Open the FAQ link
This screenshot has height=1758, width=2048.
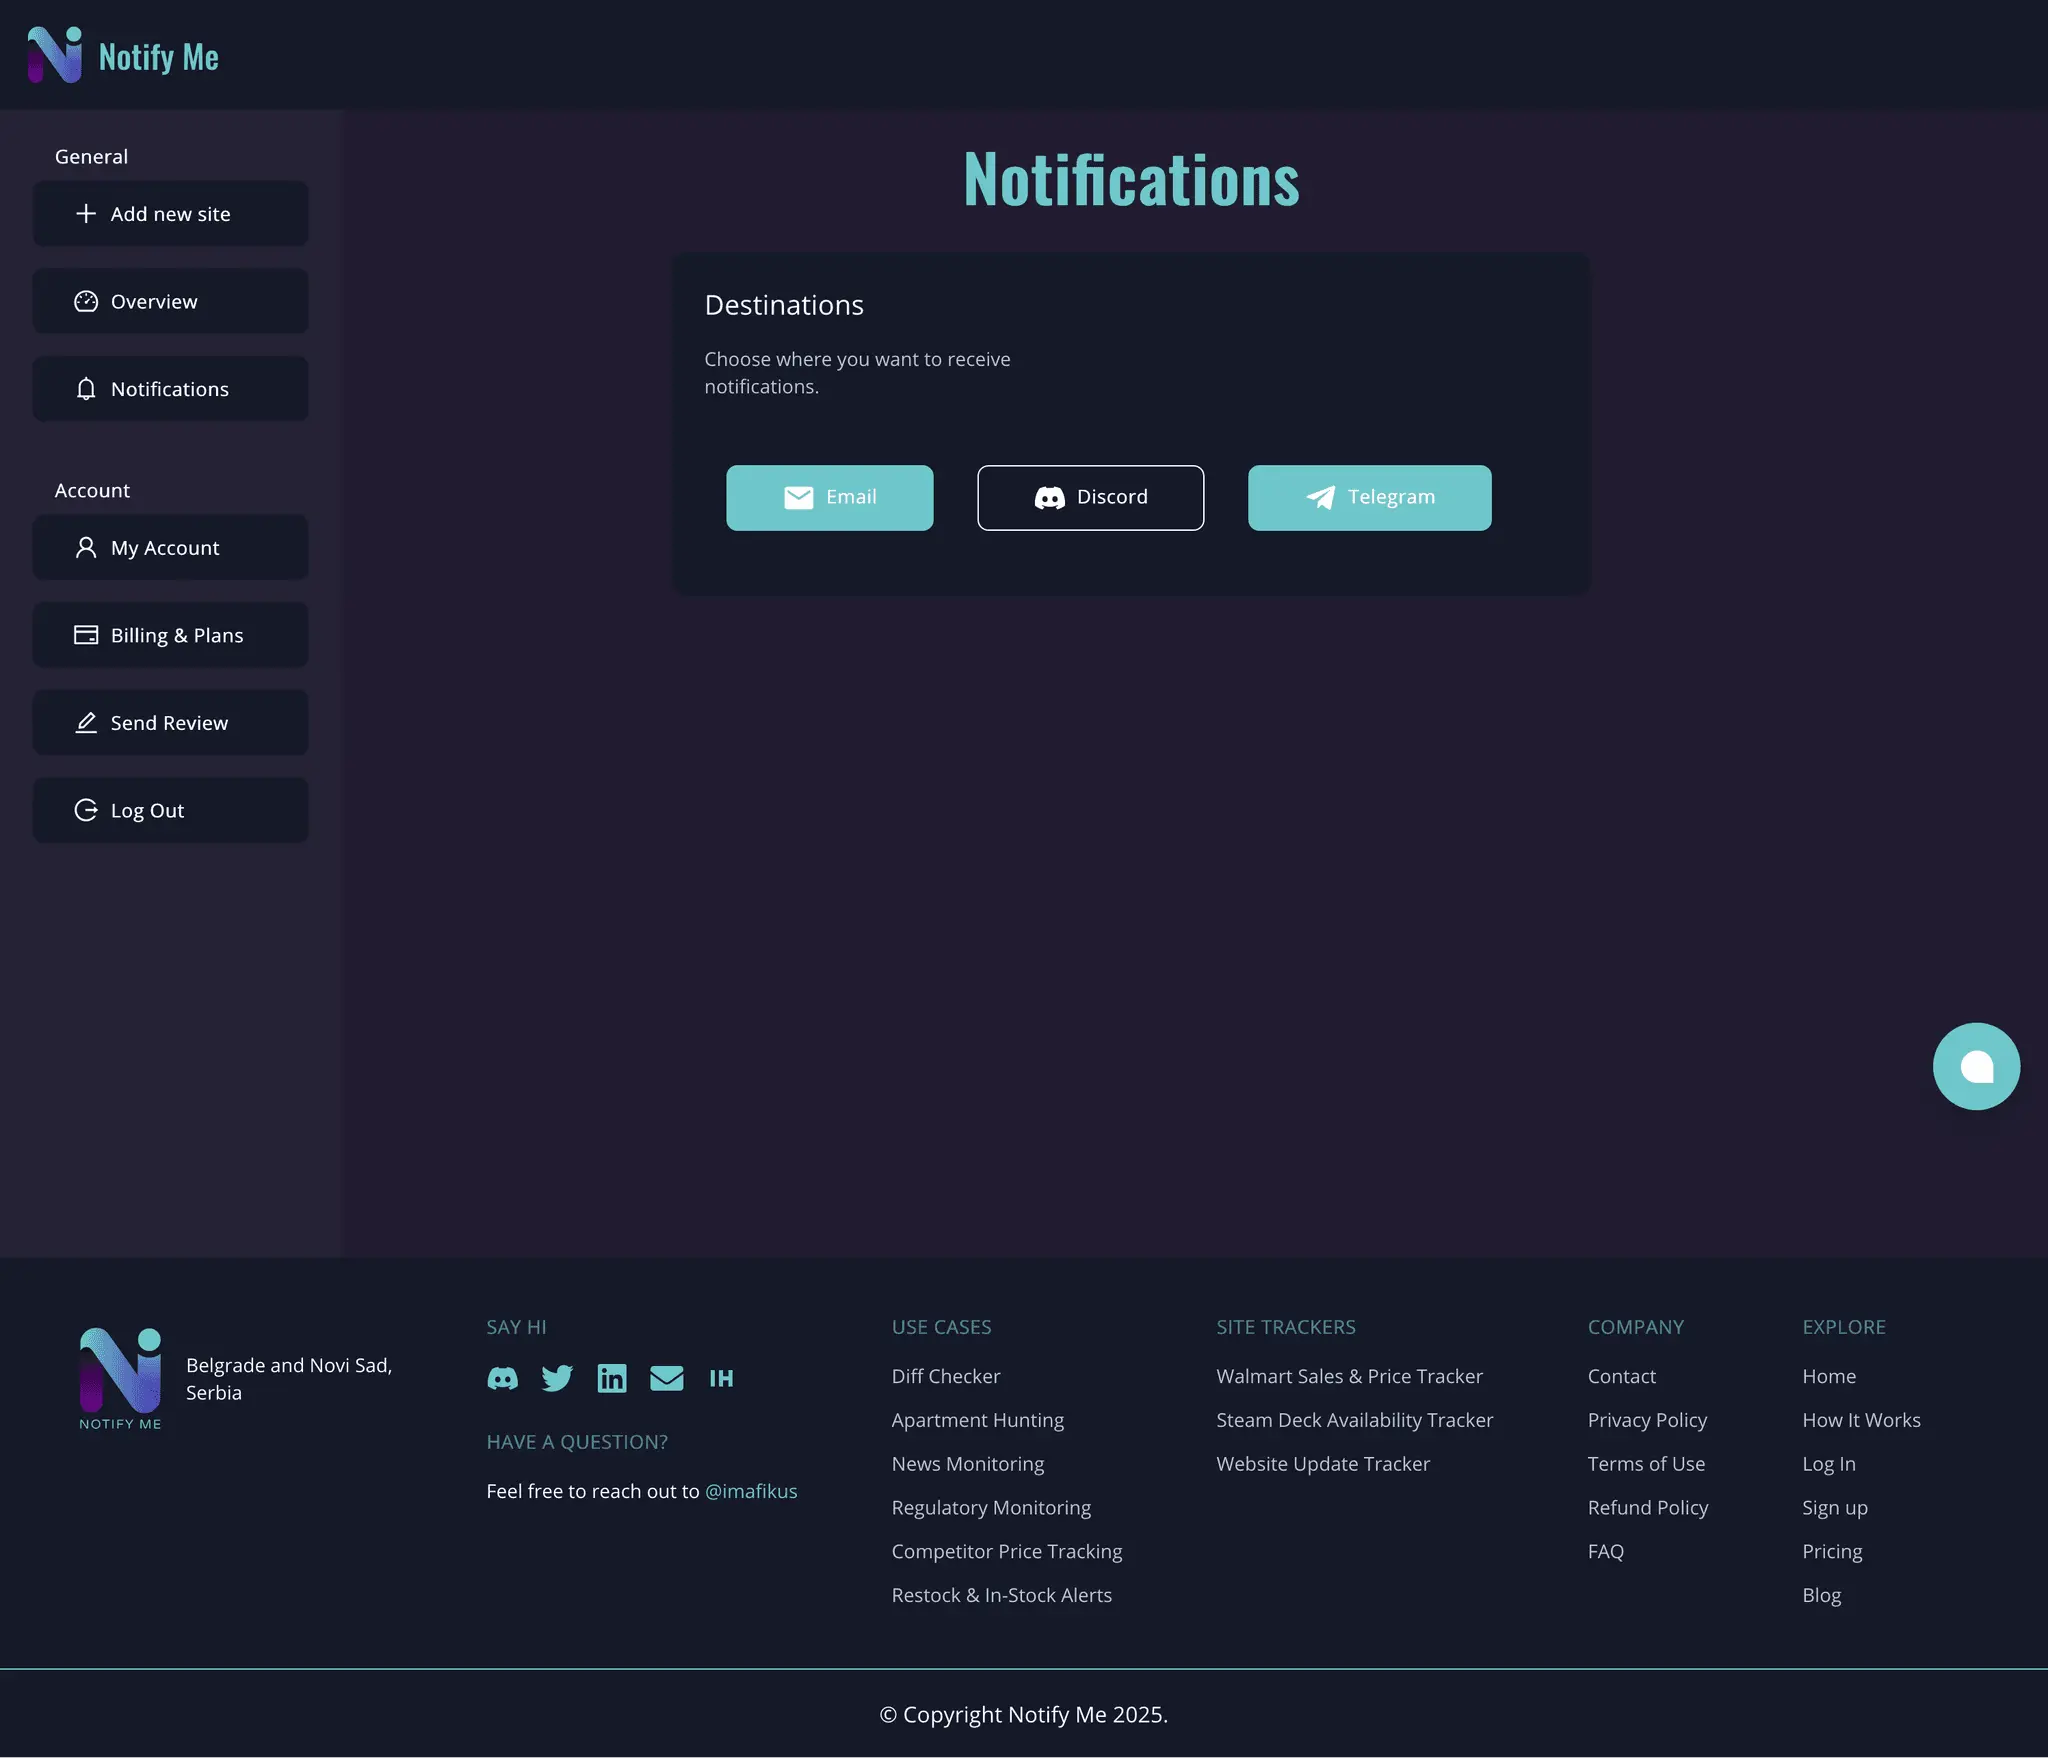click(x=1606, y=1552)
